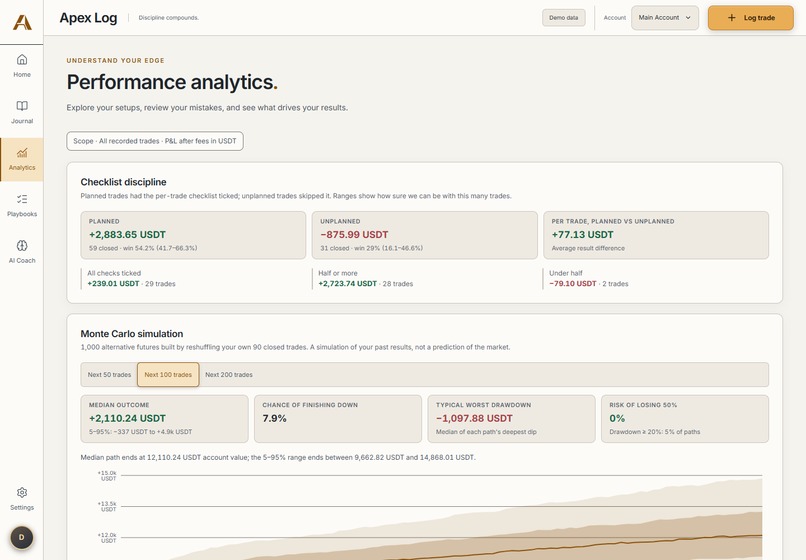
Task: Click the Apex Log title
Action: [88, 17]
